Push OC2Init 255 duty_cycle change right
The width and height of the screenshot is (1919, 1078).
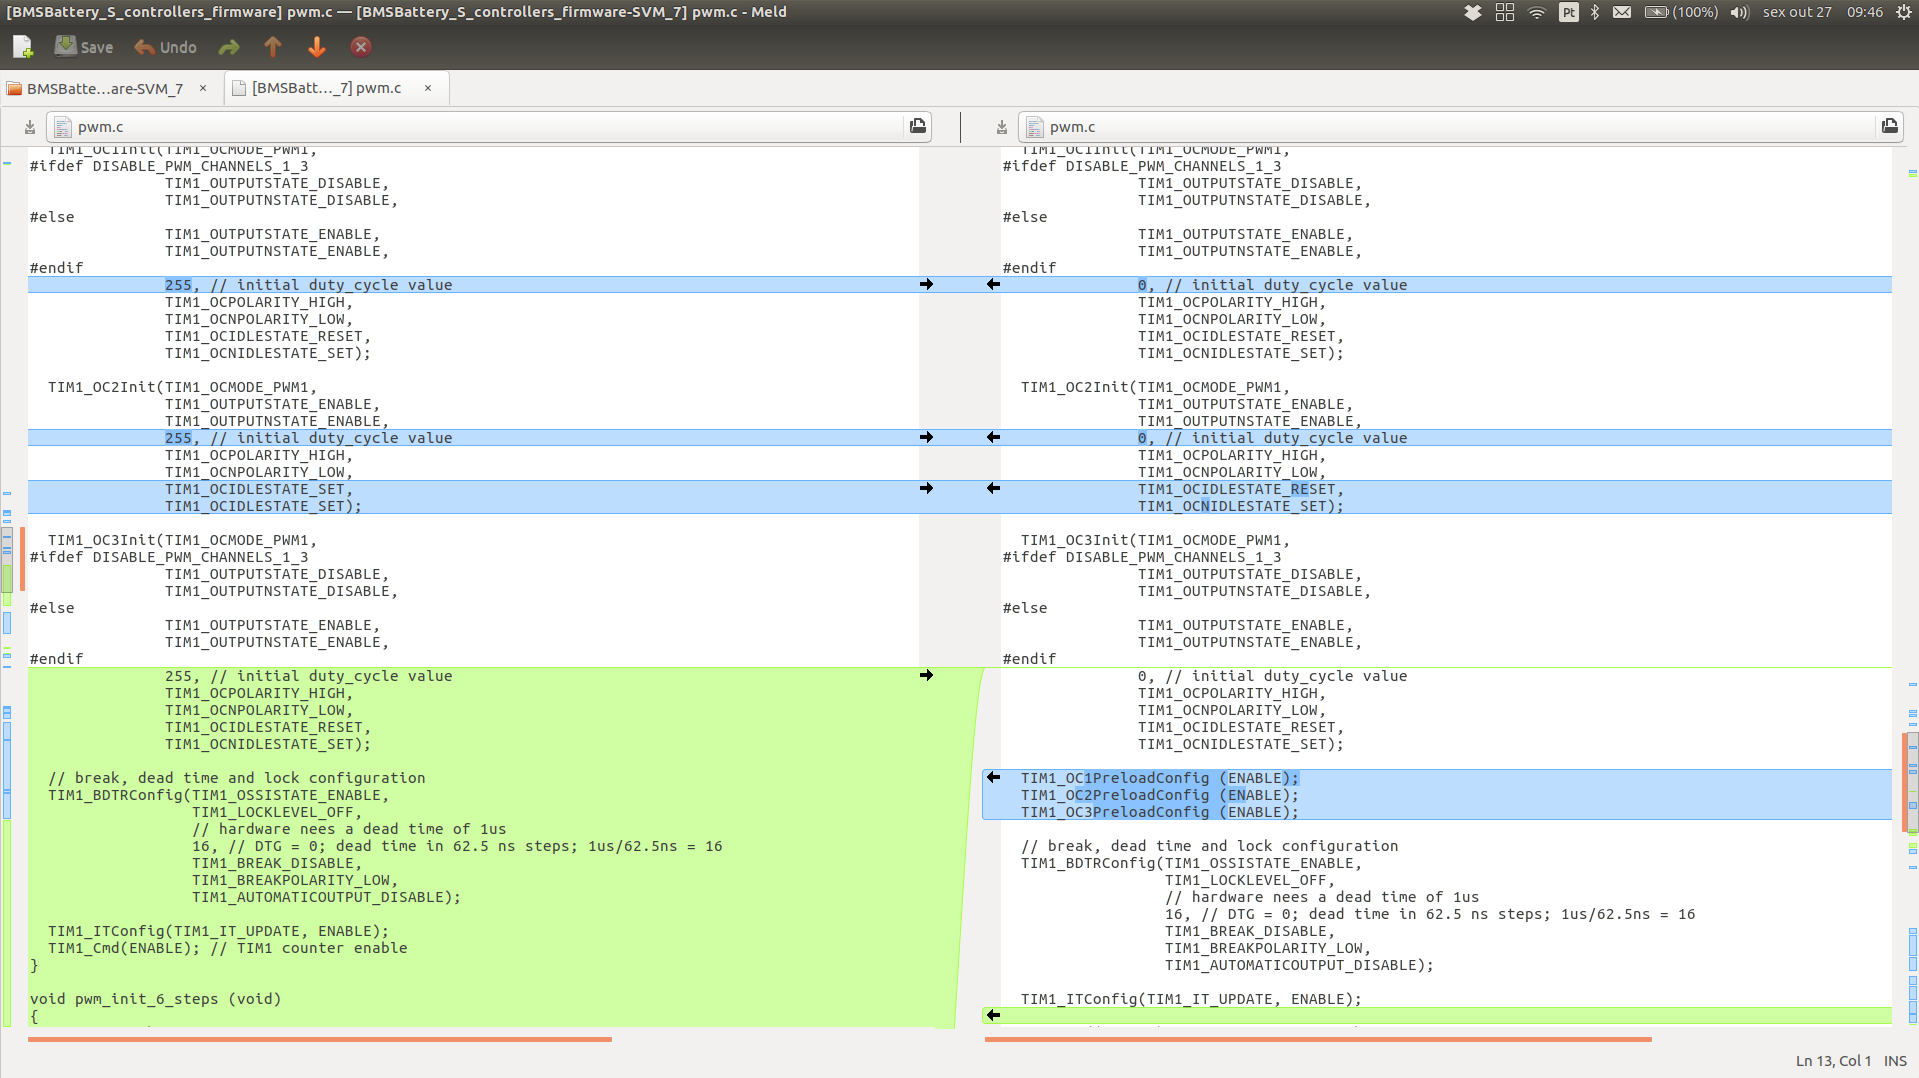click(x=926, y=438)
